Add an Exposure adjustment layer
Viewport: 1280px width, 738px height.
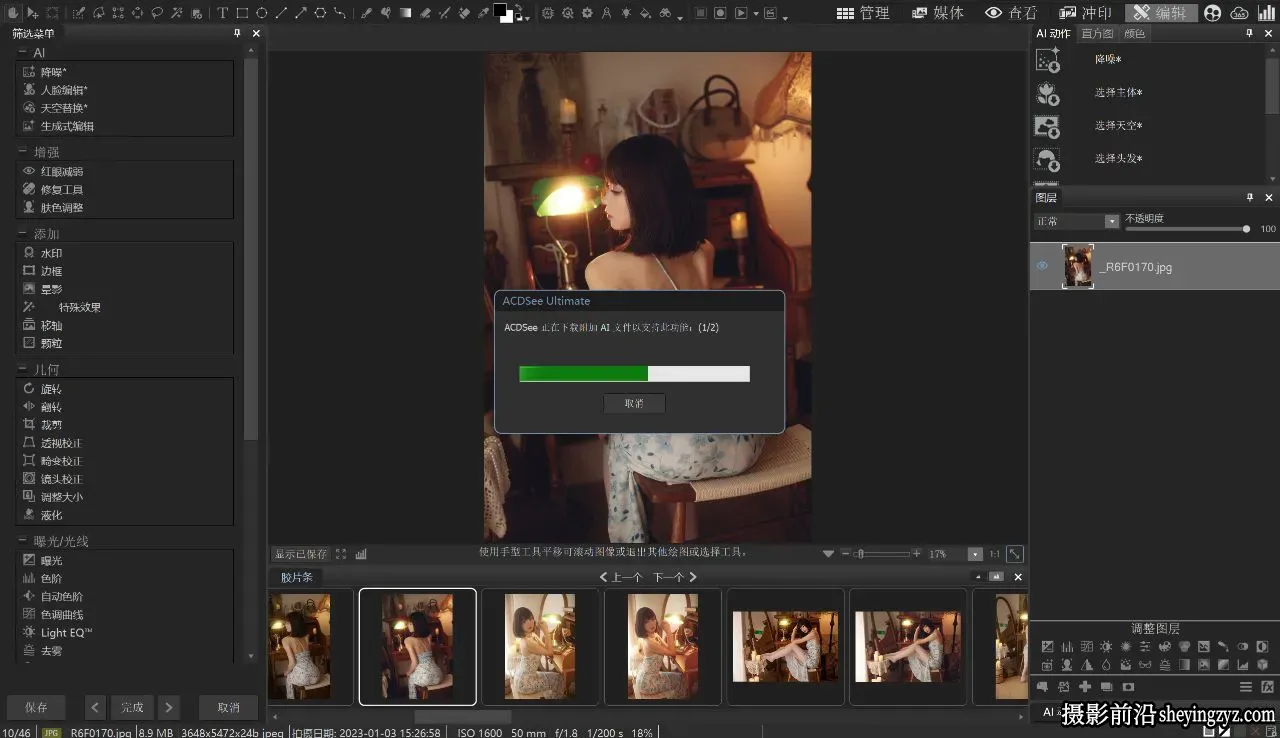point(1047,647)
